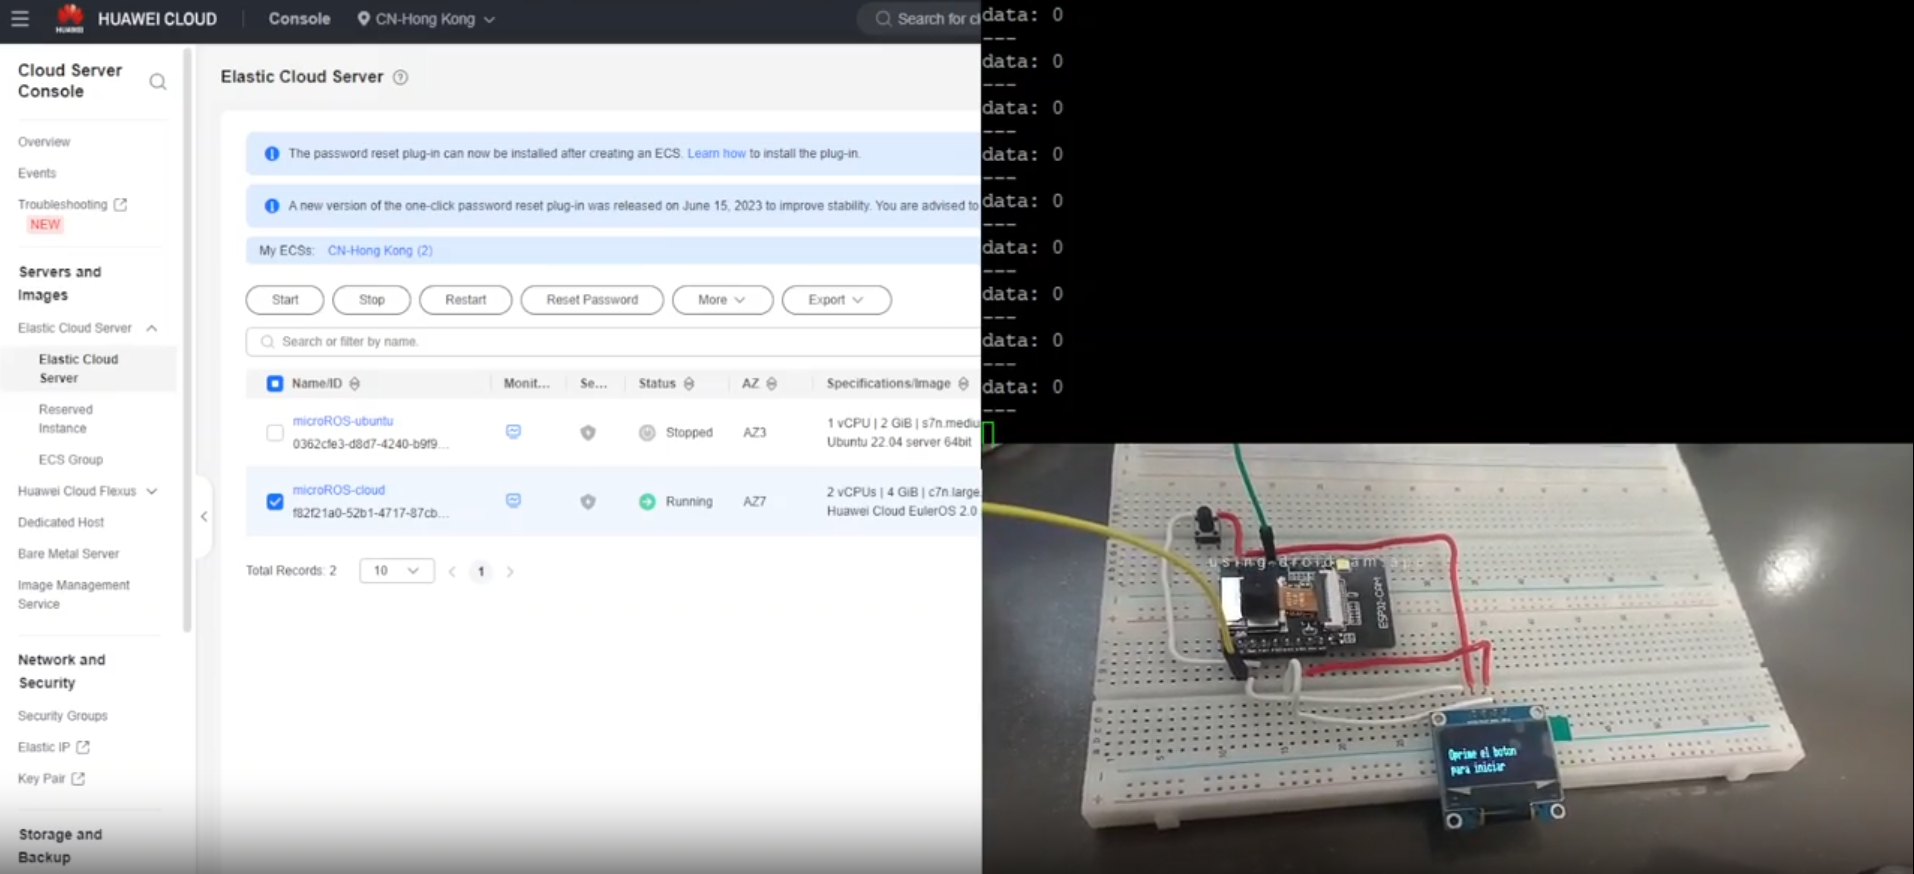Click the Search or filter by name field
This screenshot has height=874, width=1914.
pyautogui.click(x=613, y=342)
